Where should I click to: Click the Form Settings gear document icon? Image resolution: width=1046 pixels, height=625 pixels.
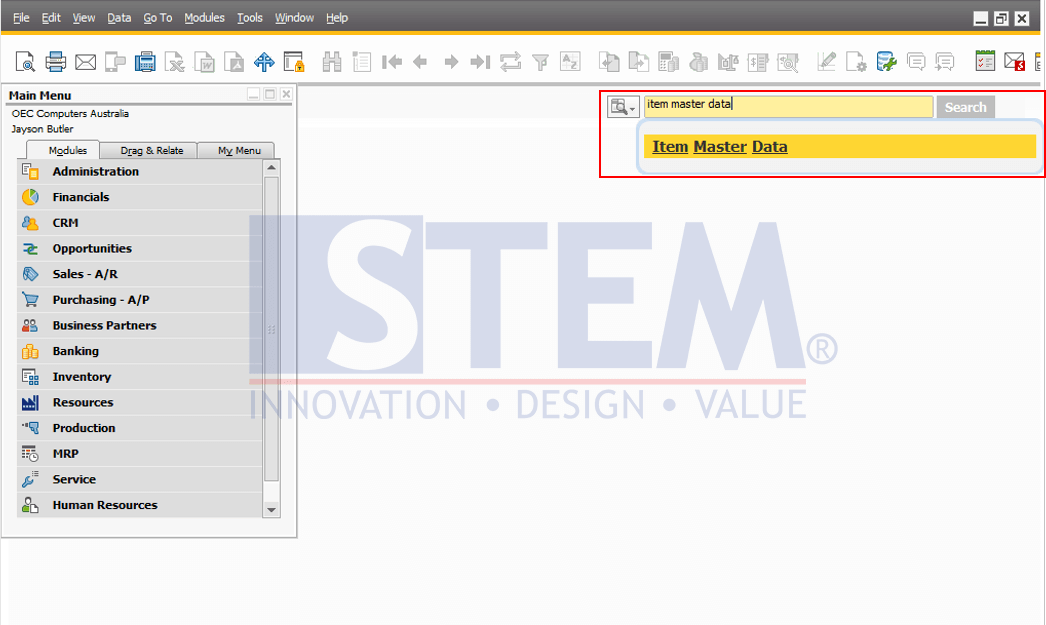point(856,62)
